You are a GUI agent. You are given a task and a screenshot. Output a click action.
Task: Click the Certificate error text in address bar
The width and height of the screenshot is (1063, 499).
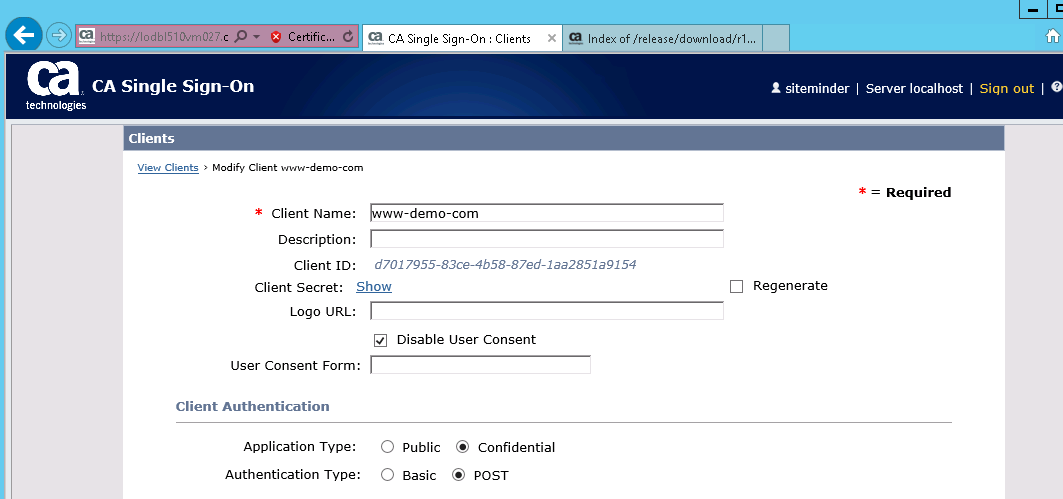click(x=311, y=37)
